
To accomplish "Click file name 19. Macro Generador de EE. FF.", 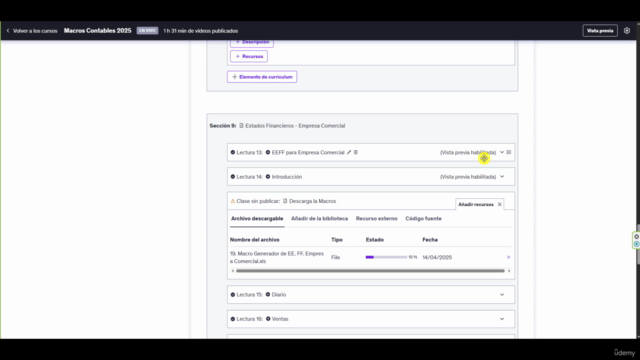I will (277, 257).
